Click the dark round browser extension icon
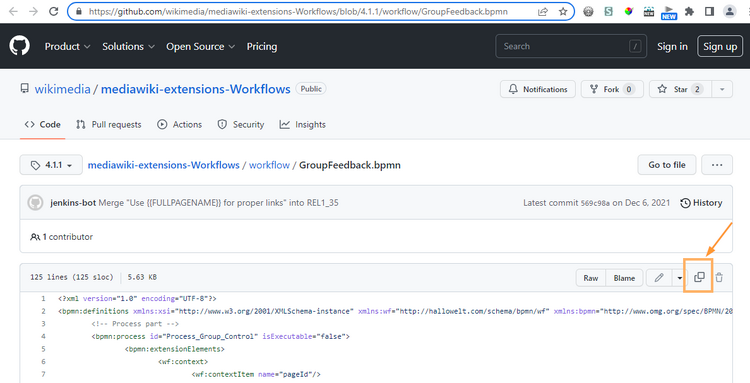 pos(588,11)
